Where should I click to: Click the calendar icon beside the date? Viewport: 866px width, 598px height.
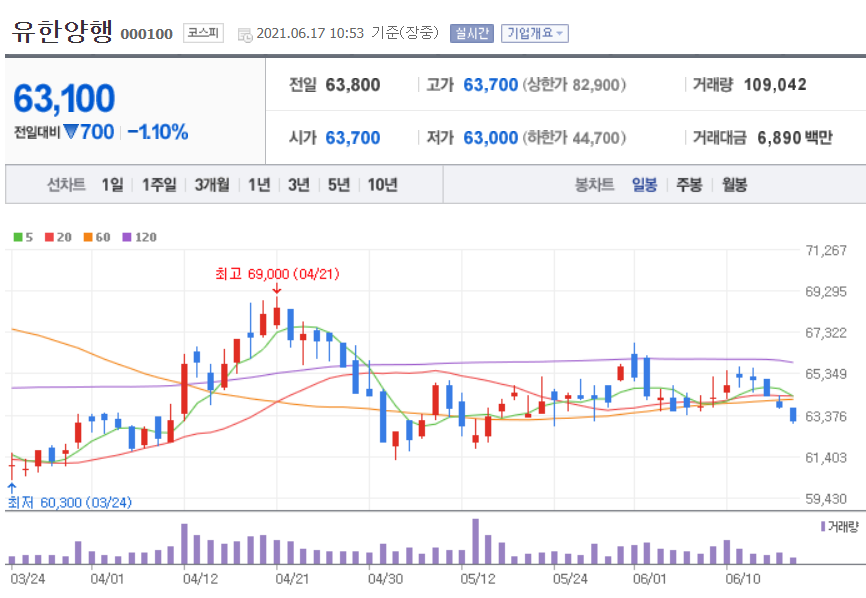[245, 35]
